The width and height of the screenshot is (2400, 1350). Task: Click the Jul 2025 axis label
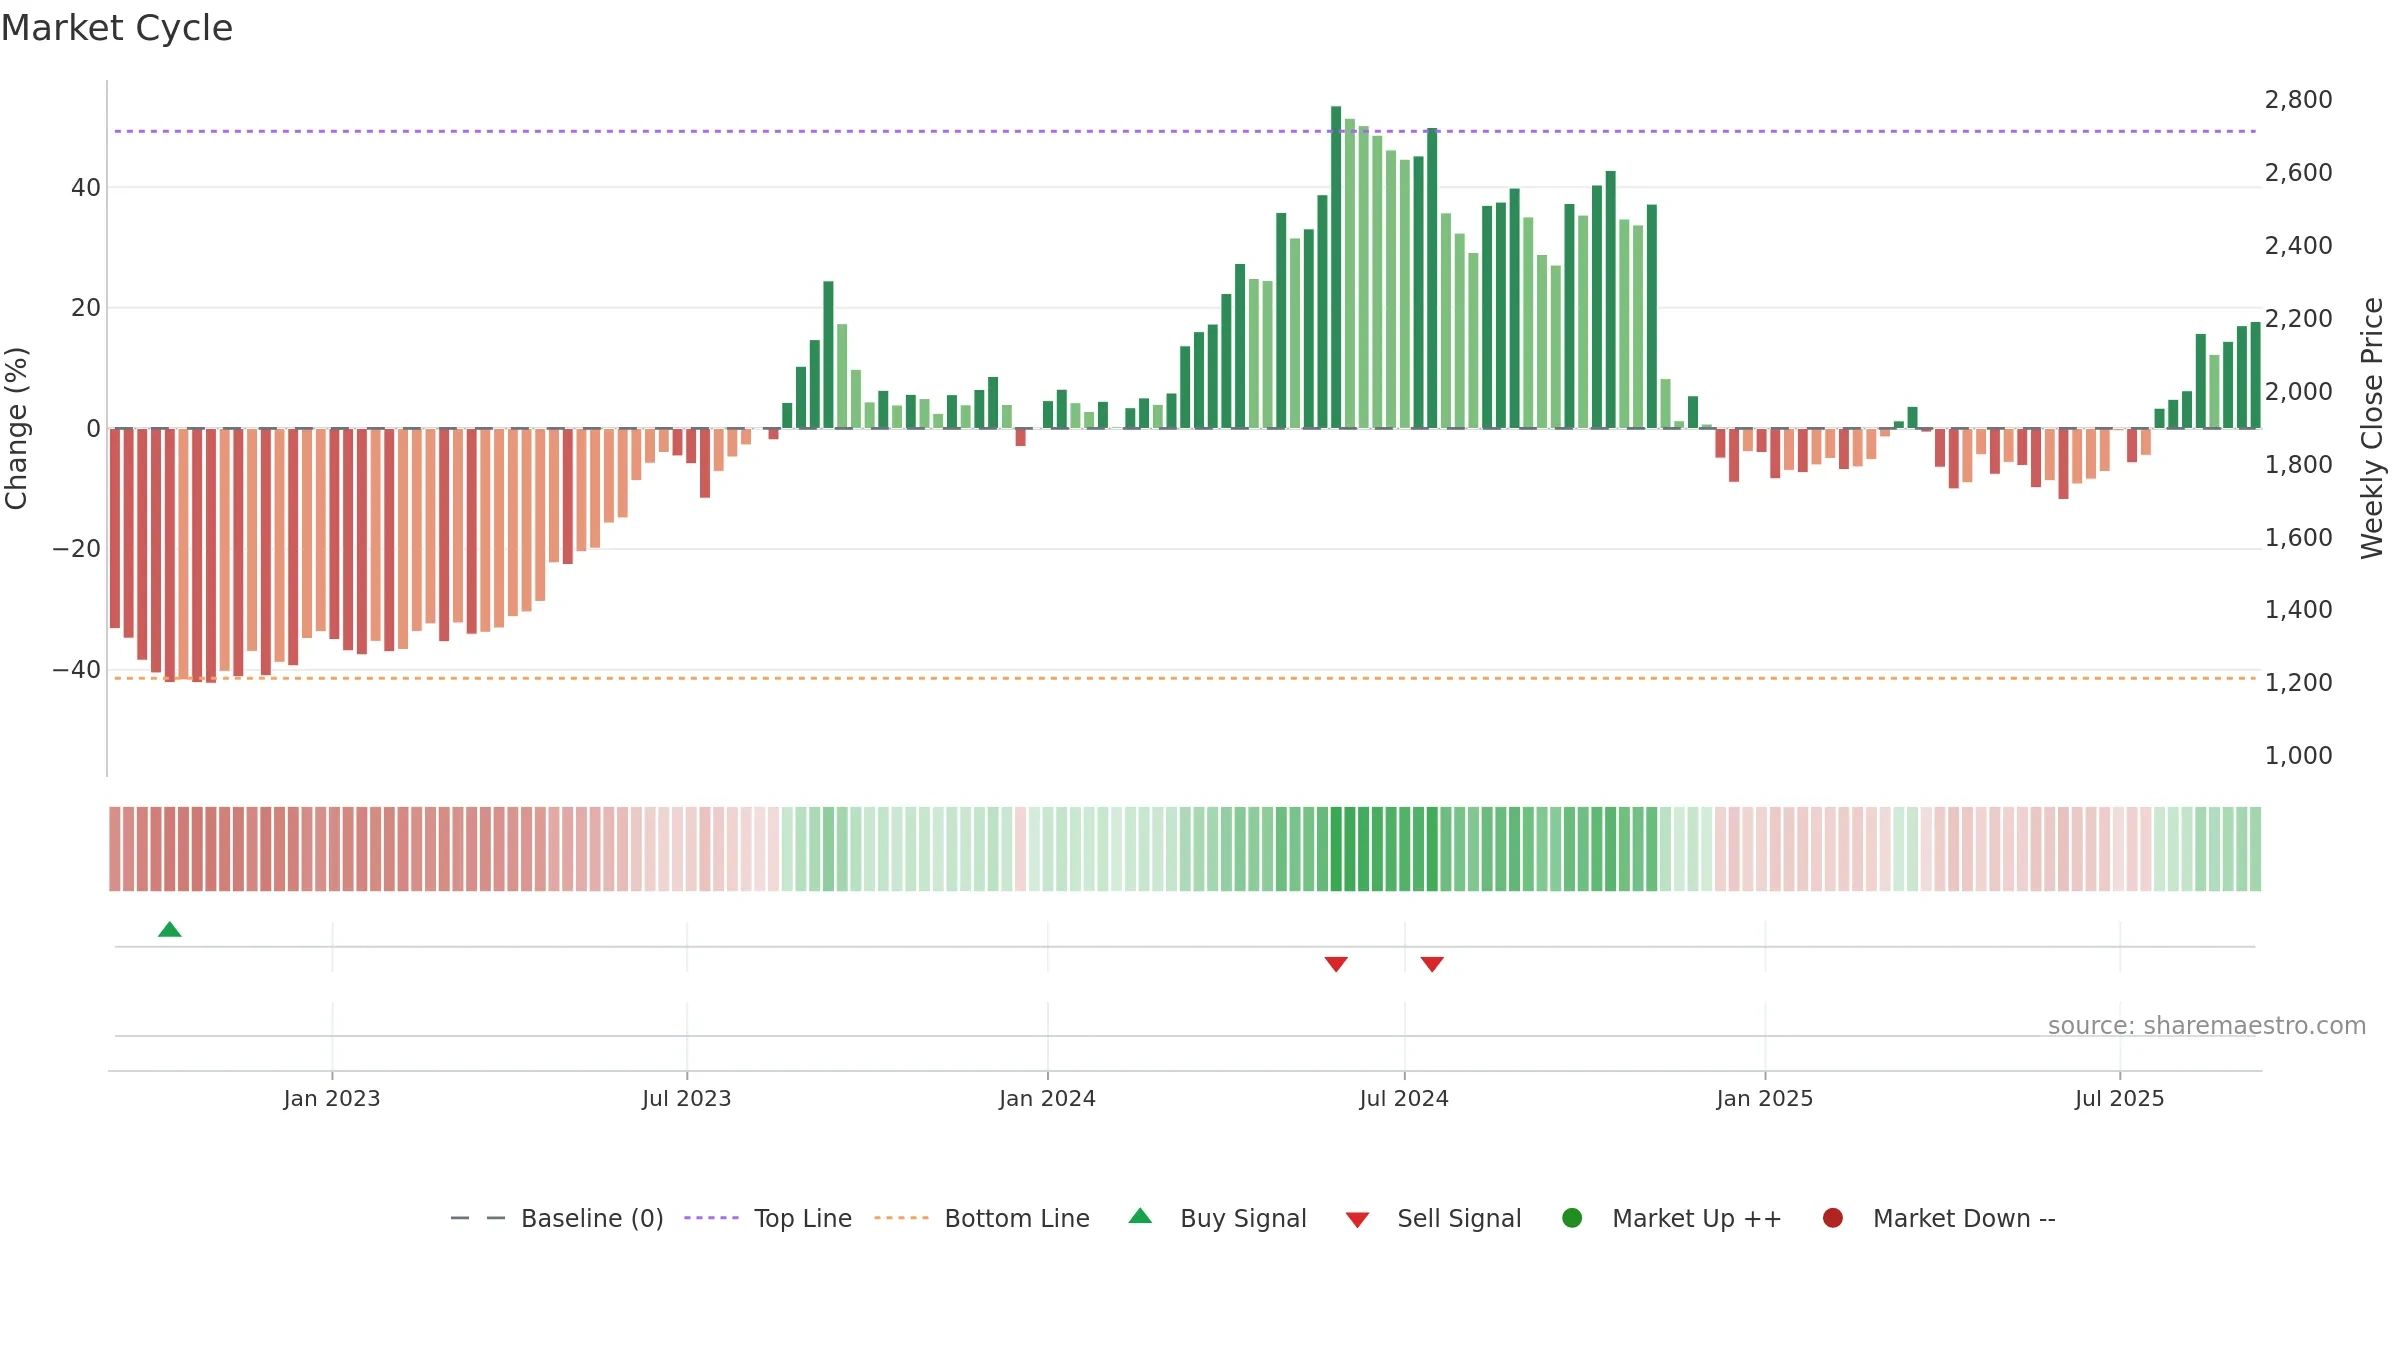(x=2120, y=1099)
